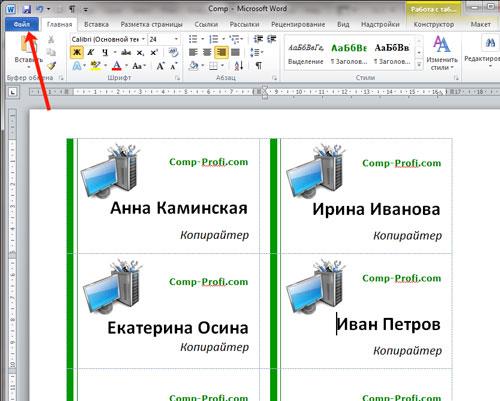Open the Макет table tools tab
The height and width of the screenshot is (401, 500).
481,24
